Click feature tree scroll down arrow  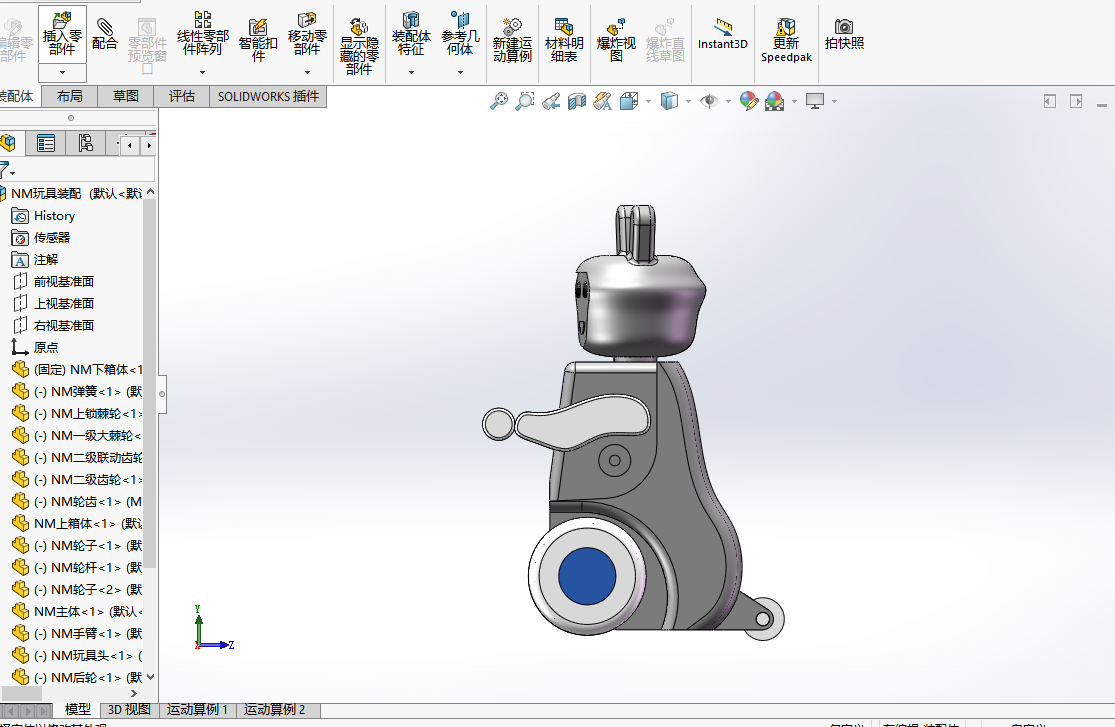150,677
